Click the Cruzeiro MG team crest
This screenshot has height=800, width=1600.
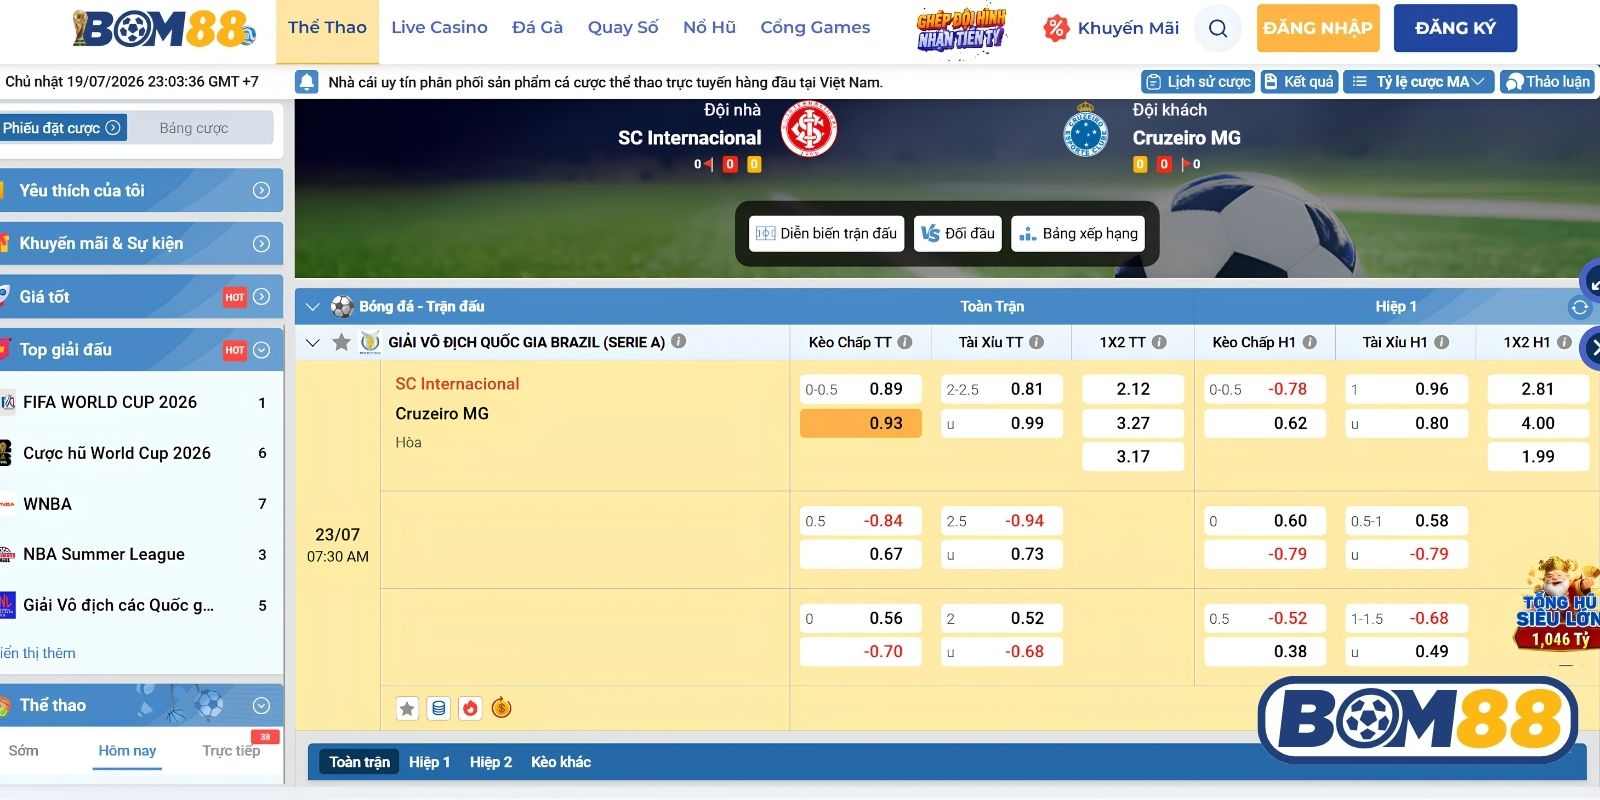1085,130
